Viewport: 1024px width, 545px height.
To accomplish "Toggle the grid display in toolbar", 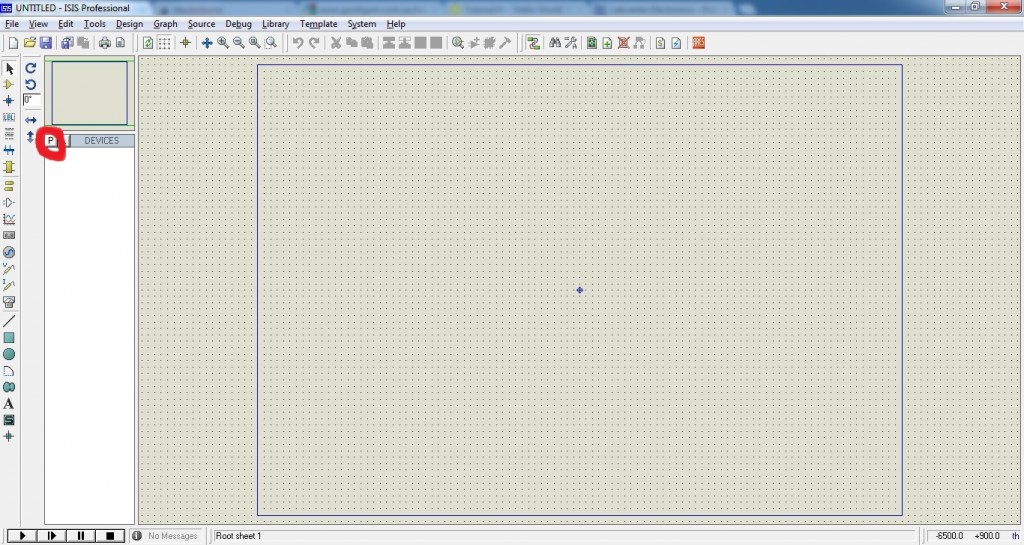I will (x=165, y=43).
